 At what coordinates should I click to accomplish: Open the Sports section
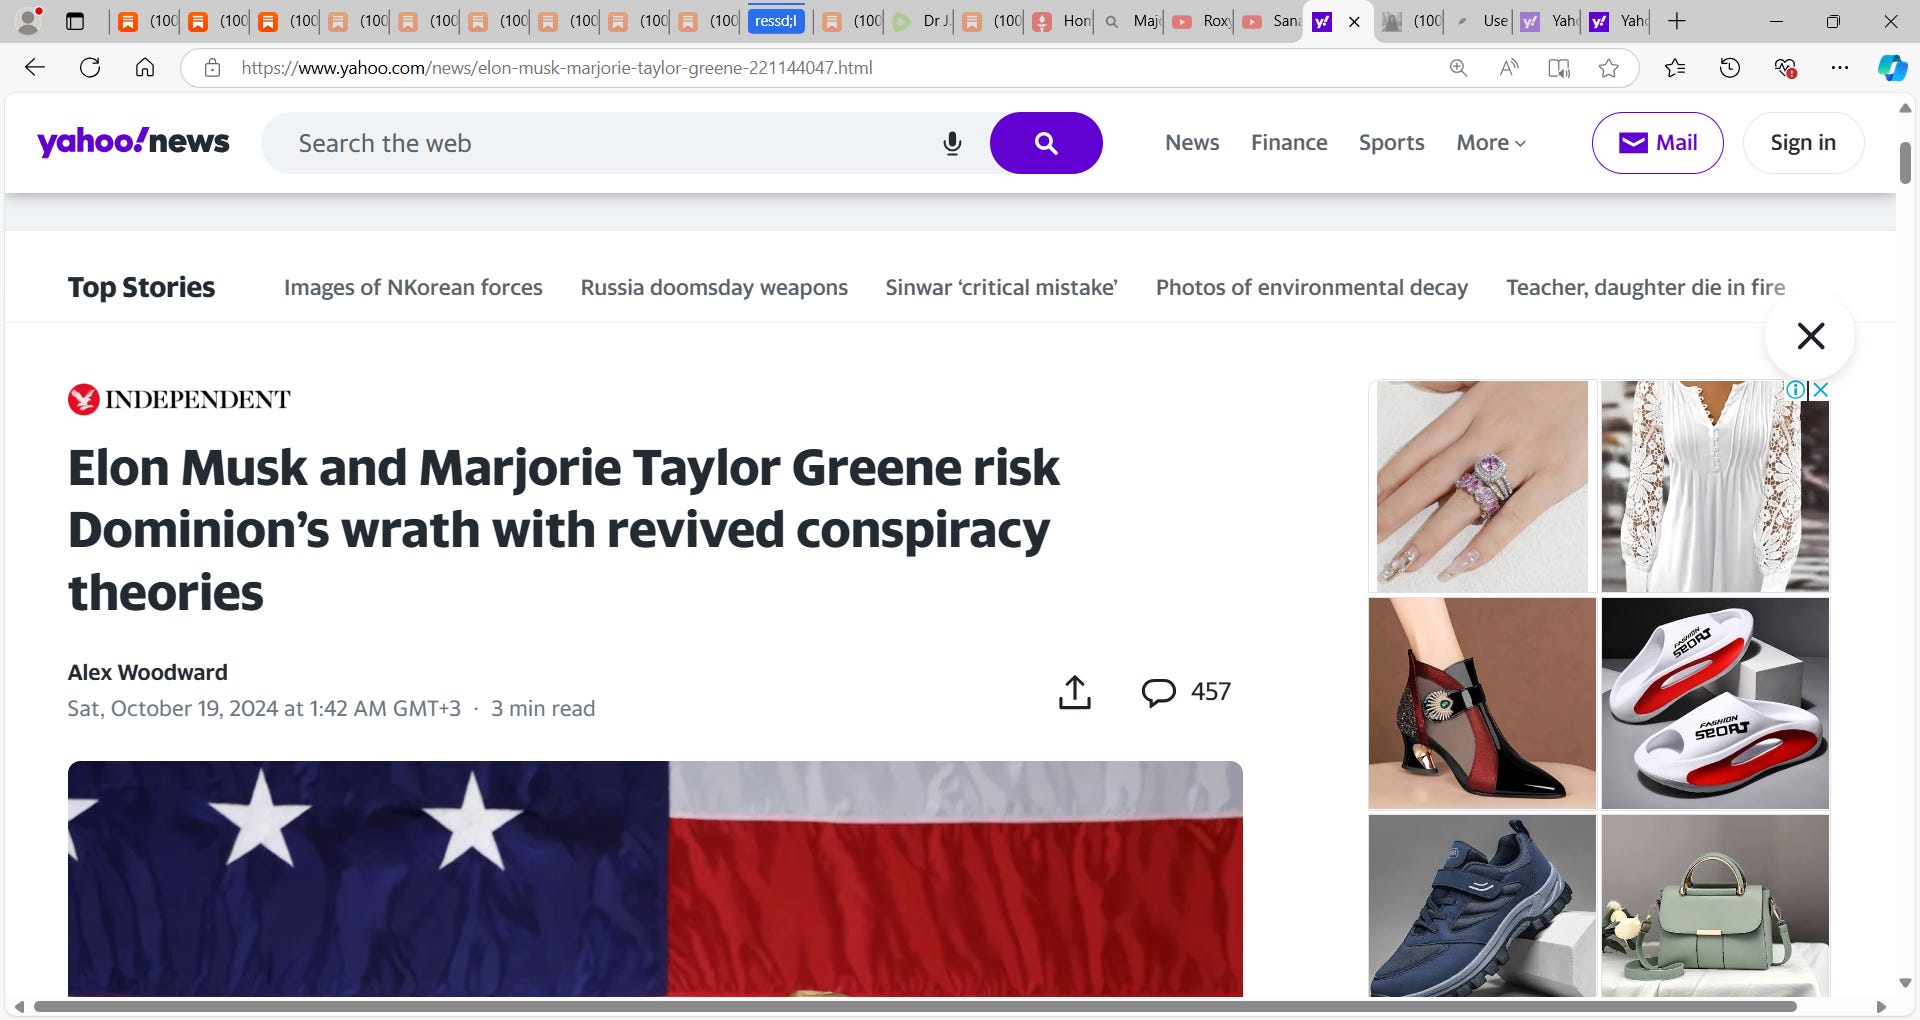pos(1391,143)
